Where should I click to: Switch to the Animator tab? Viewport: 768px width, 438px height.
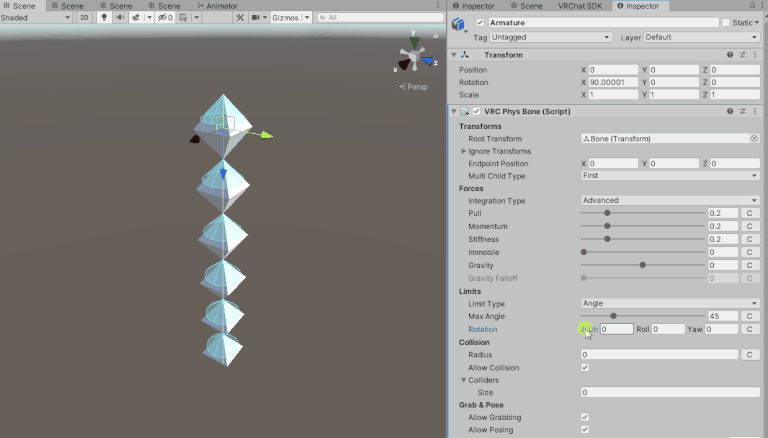point(220,6)
